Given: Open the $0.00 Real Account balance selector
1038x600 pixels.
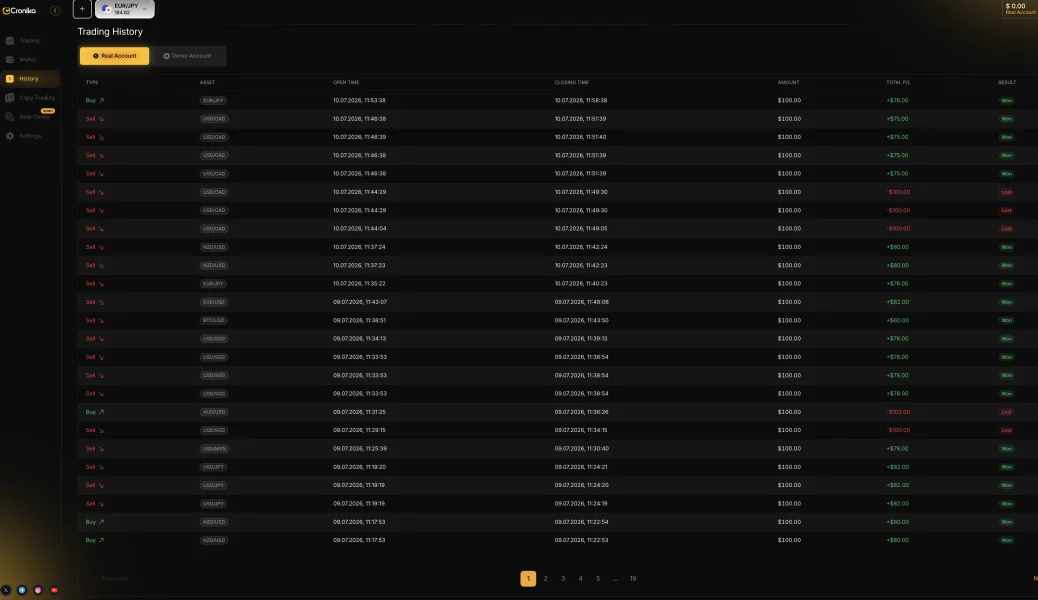Looking at the screenshot, I should coord(1019,9).
